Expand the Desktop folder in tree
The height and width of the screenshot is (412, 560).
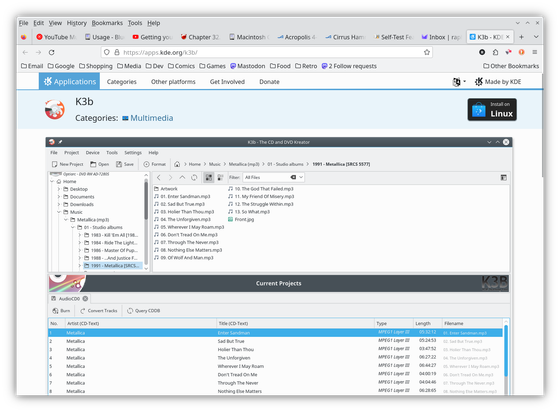coord(59,189)
